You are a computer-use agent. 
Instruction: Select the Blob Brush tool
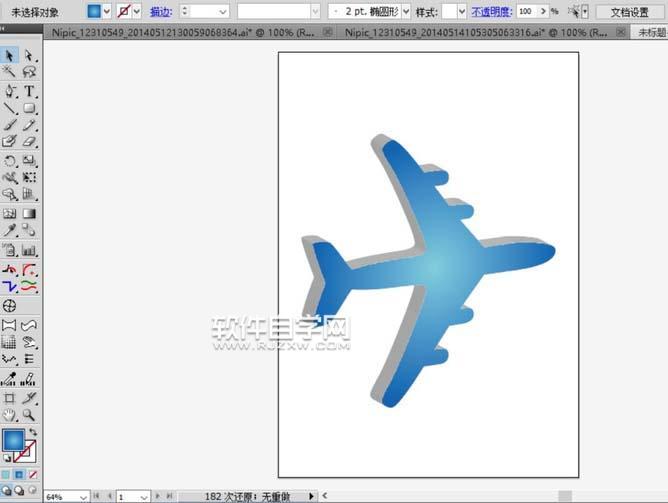coord(9,141)
